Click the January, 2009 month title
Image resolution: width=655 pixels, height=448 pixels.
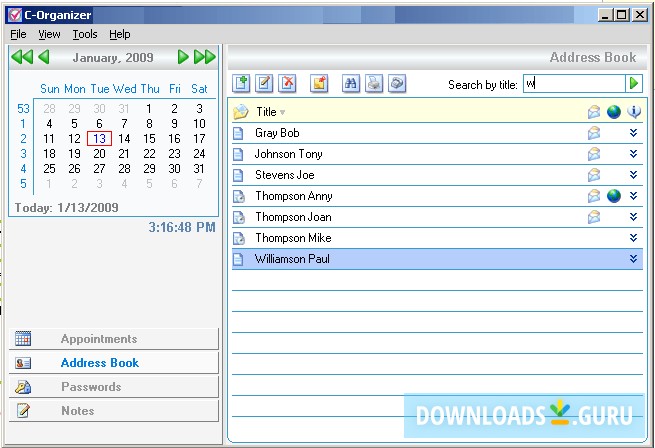[113, 57]
